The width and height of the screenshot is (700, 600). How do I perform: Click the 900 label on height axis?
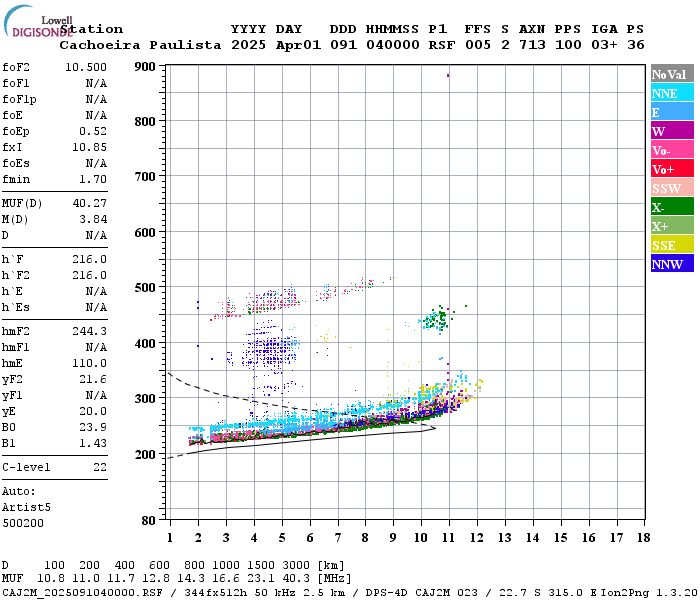(145, 67)
